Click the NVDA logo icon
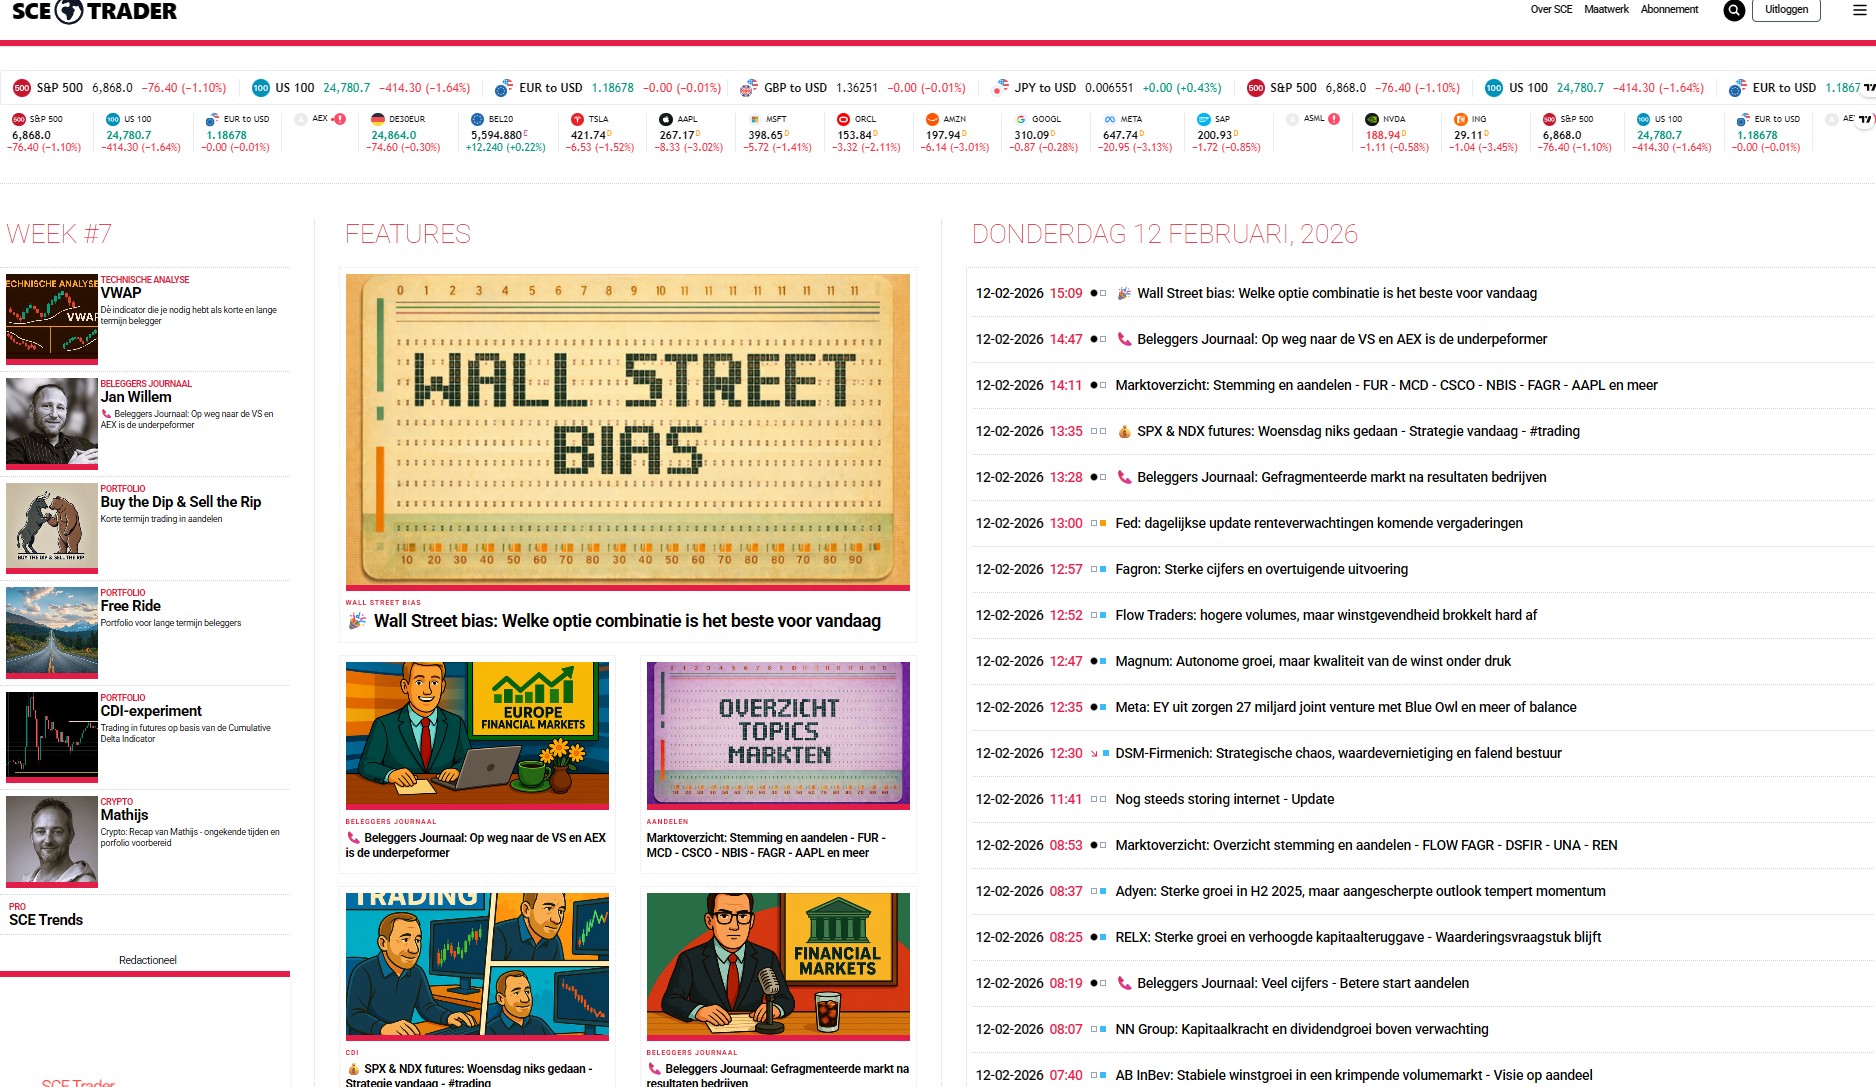 [x=1373, y=119]
